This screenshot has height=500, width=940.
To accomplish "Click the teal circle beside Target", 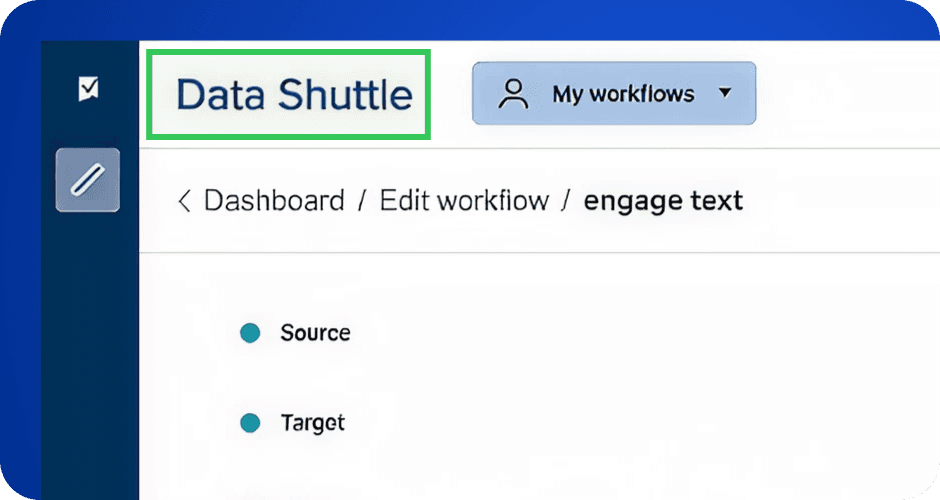I will click(x=250, y=423).
